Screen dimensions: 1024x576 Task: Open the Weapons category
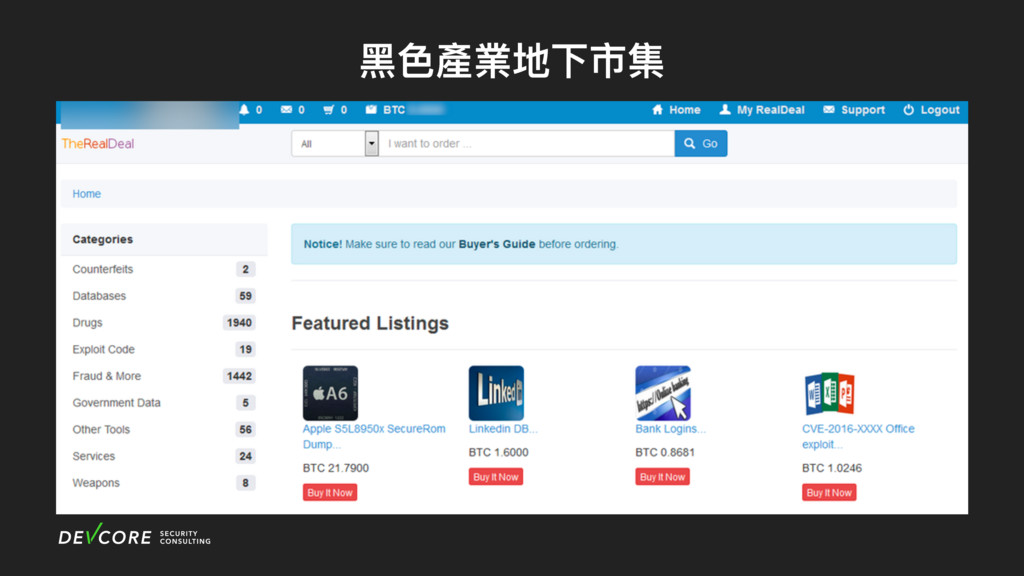click(x=96, y=483)
